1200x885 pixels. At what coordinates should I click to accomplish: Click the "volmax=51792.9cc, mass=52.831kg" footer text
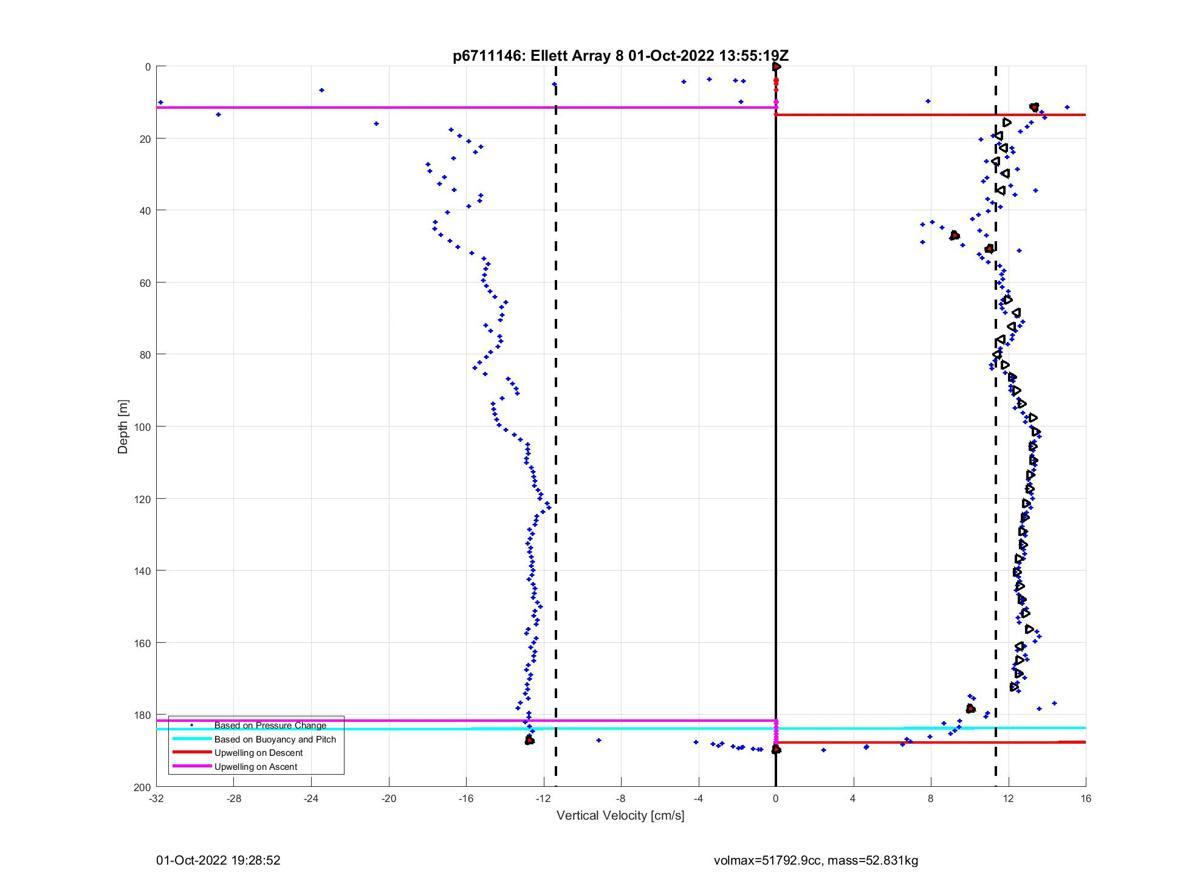pos(816,860)
